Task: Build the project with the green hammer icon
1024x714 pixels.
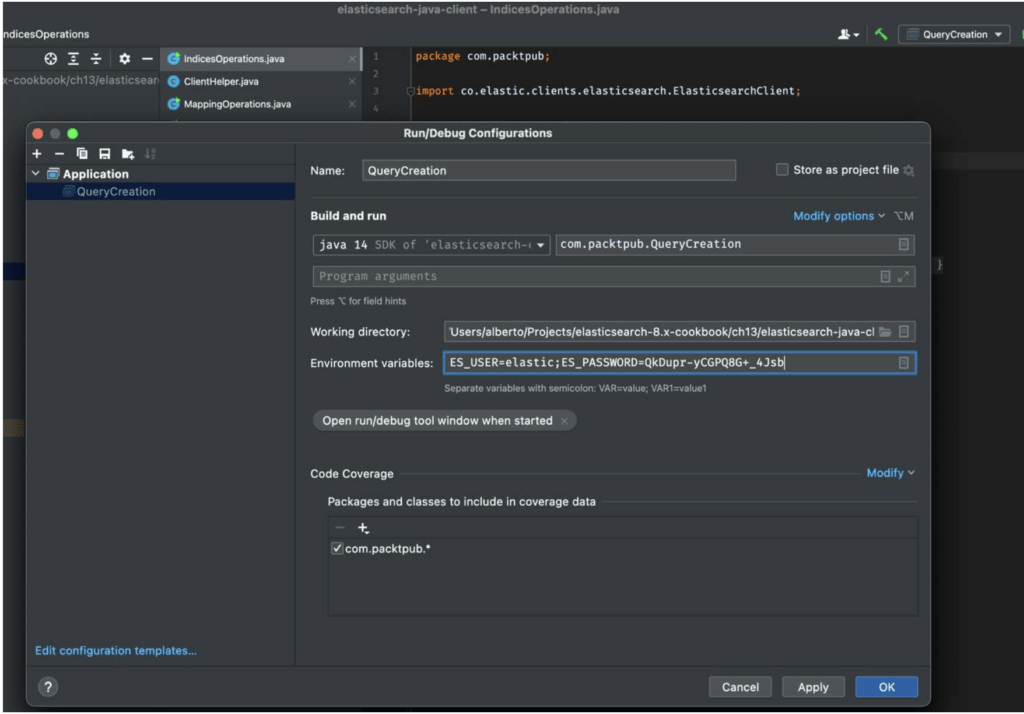Action: pyautogui.click(x=883, y=34)
